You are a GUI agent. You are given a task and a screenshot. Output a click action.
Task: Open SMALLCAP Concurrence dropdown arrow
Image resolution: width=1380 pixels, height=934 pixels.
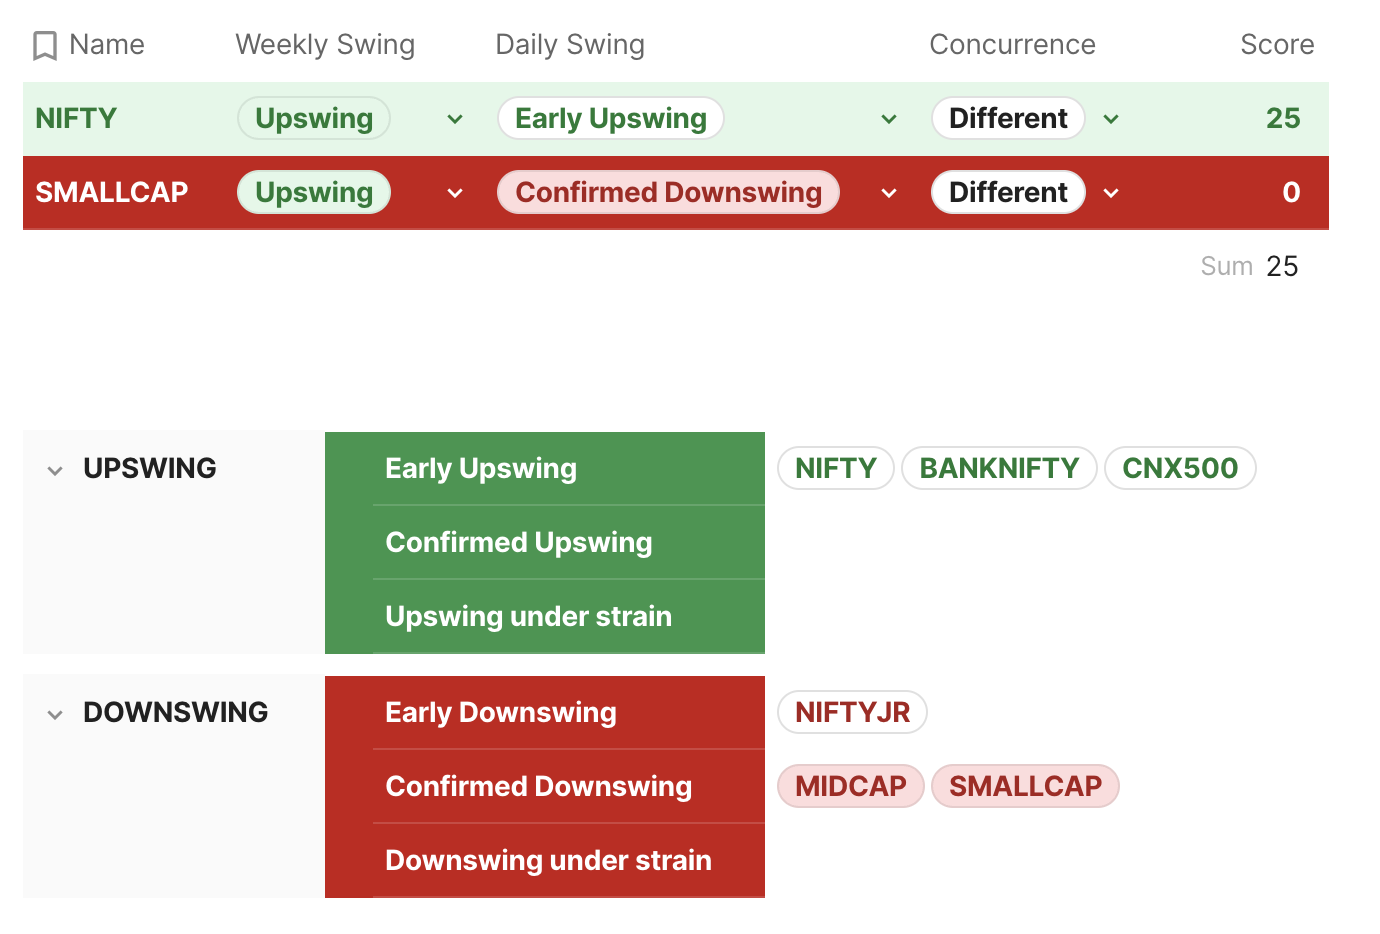(x=1111, y=194)
